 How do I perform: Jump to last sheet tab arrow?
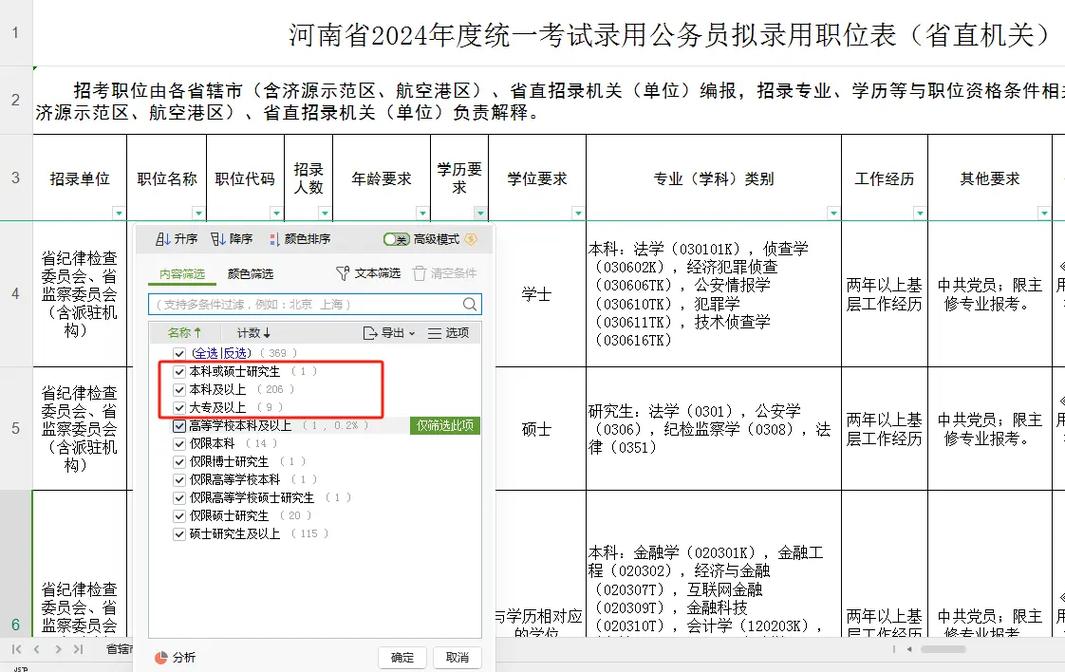(x=79, y=649)
